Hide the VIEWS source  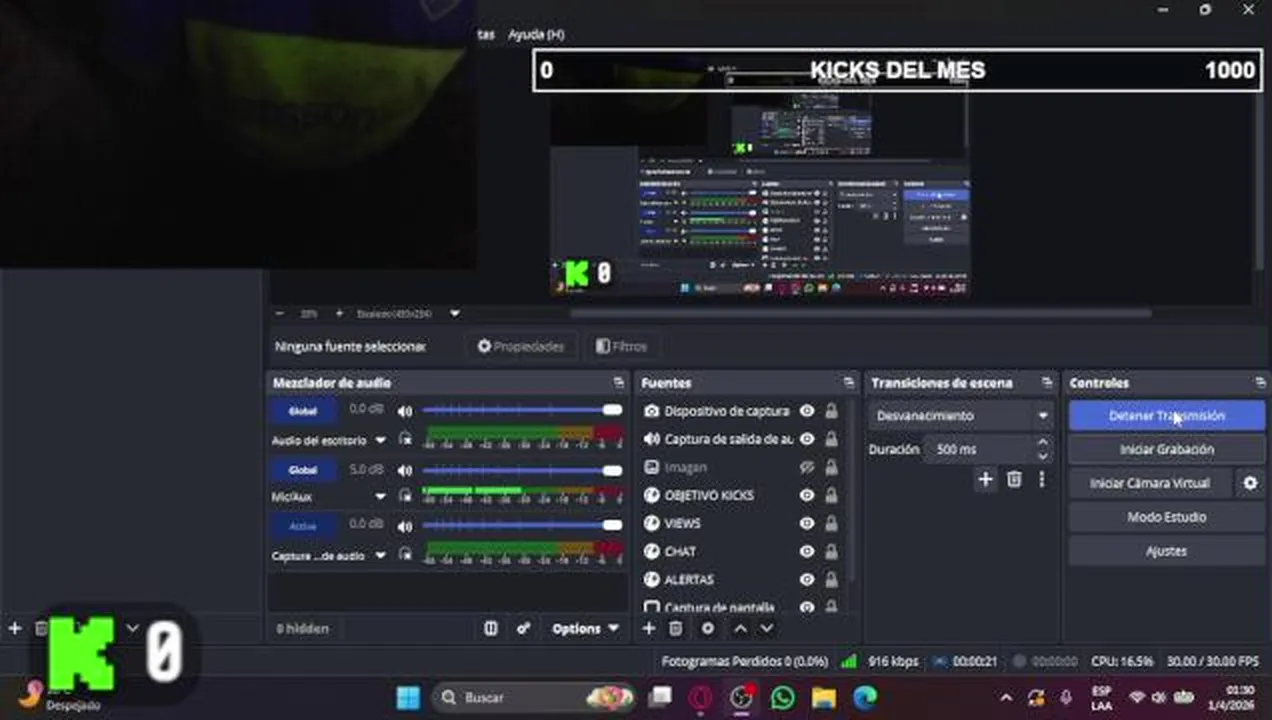[x=807, y=523]
